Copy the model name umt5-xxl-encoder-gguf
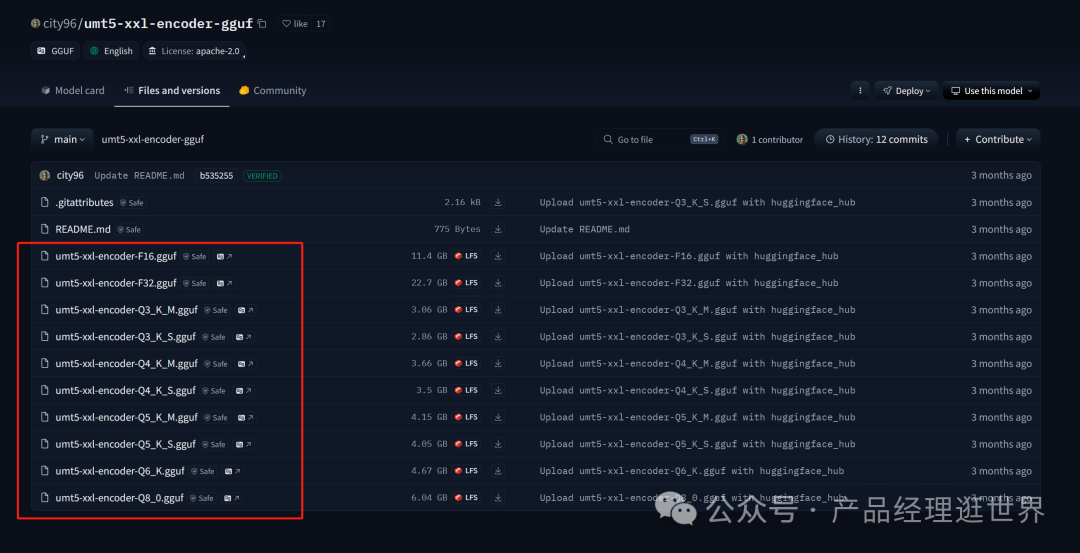 click(x=262, y=23)
